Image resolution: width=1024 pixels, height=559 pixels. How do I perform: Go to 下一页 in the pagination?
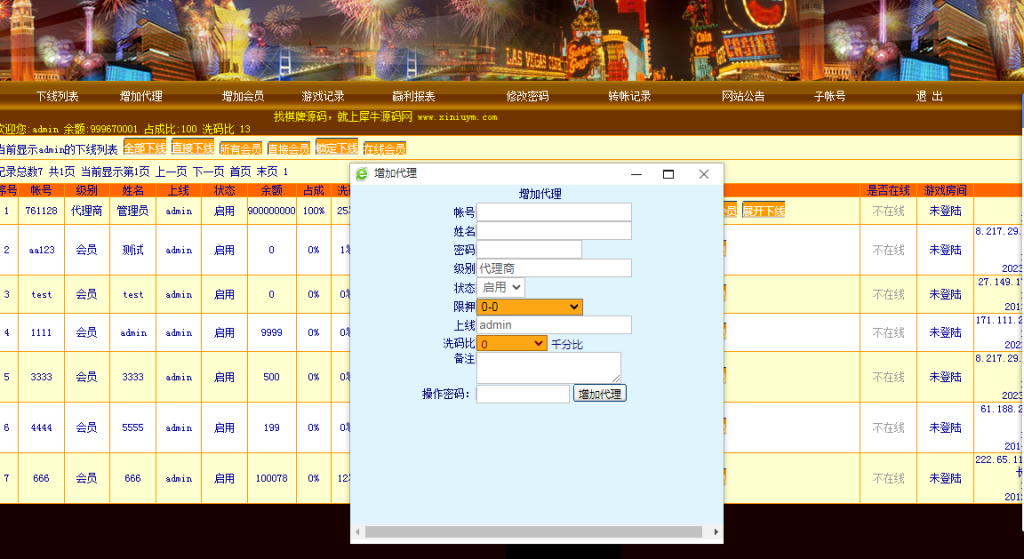coord(208,171)
